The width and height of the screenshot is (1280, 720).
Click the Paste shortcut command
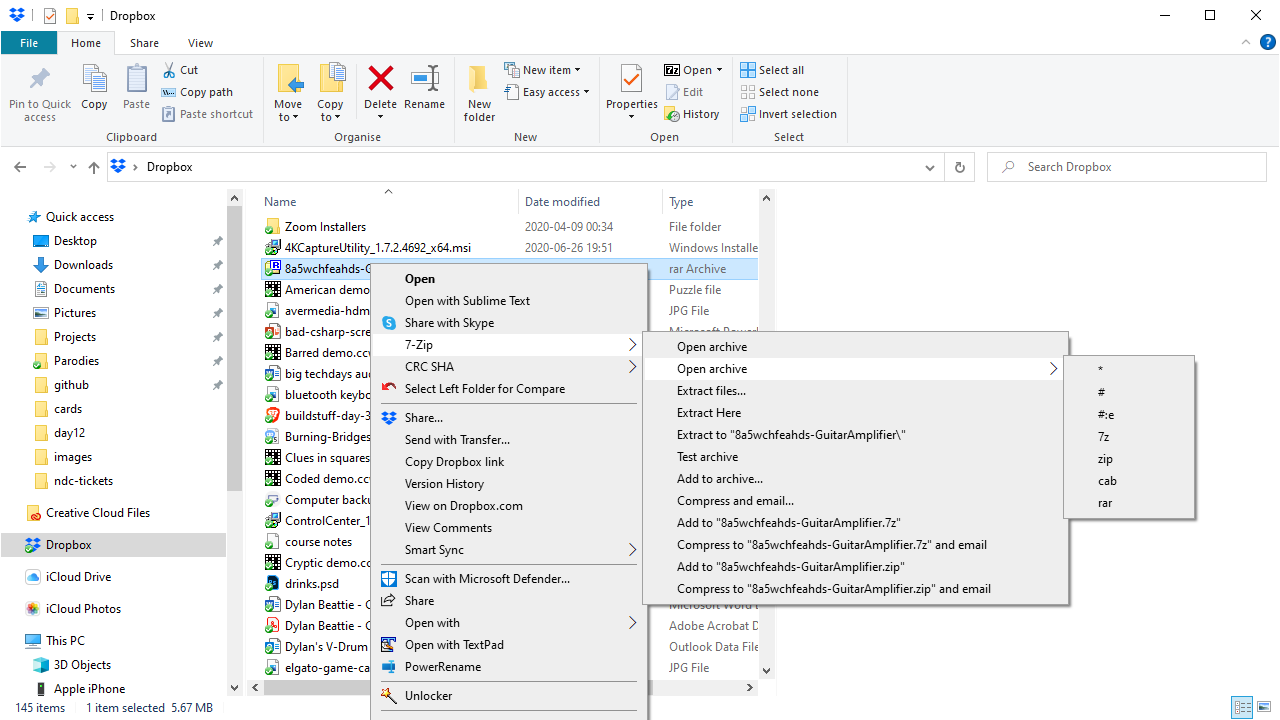click(208, 114)
